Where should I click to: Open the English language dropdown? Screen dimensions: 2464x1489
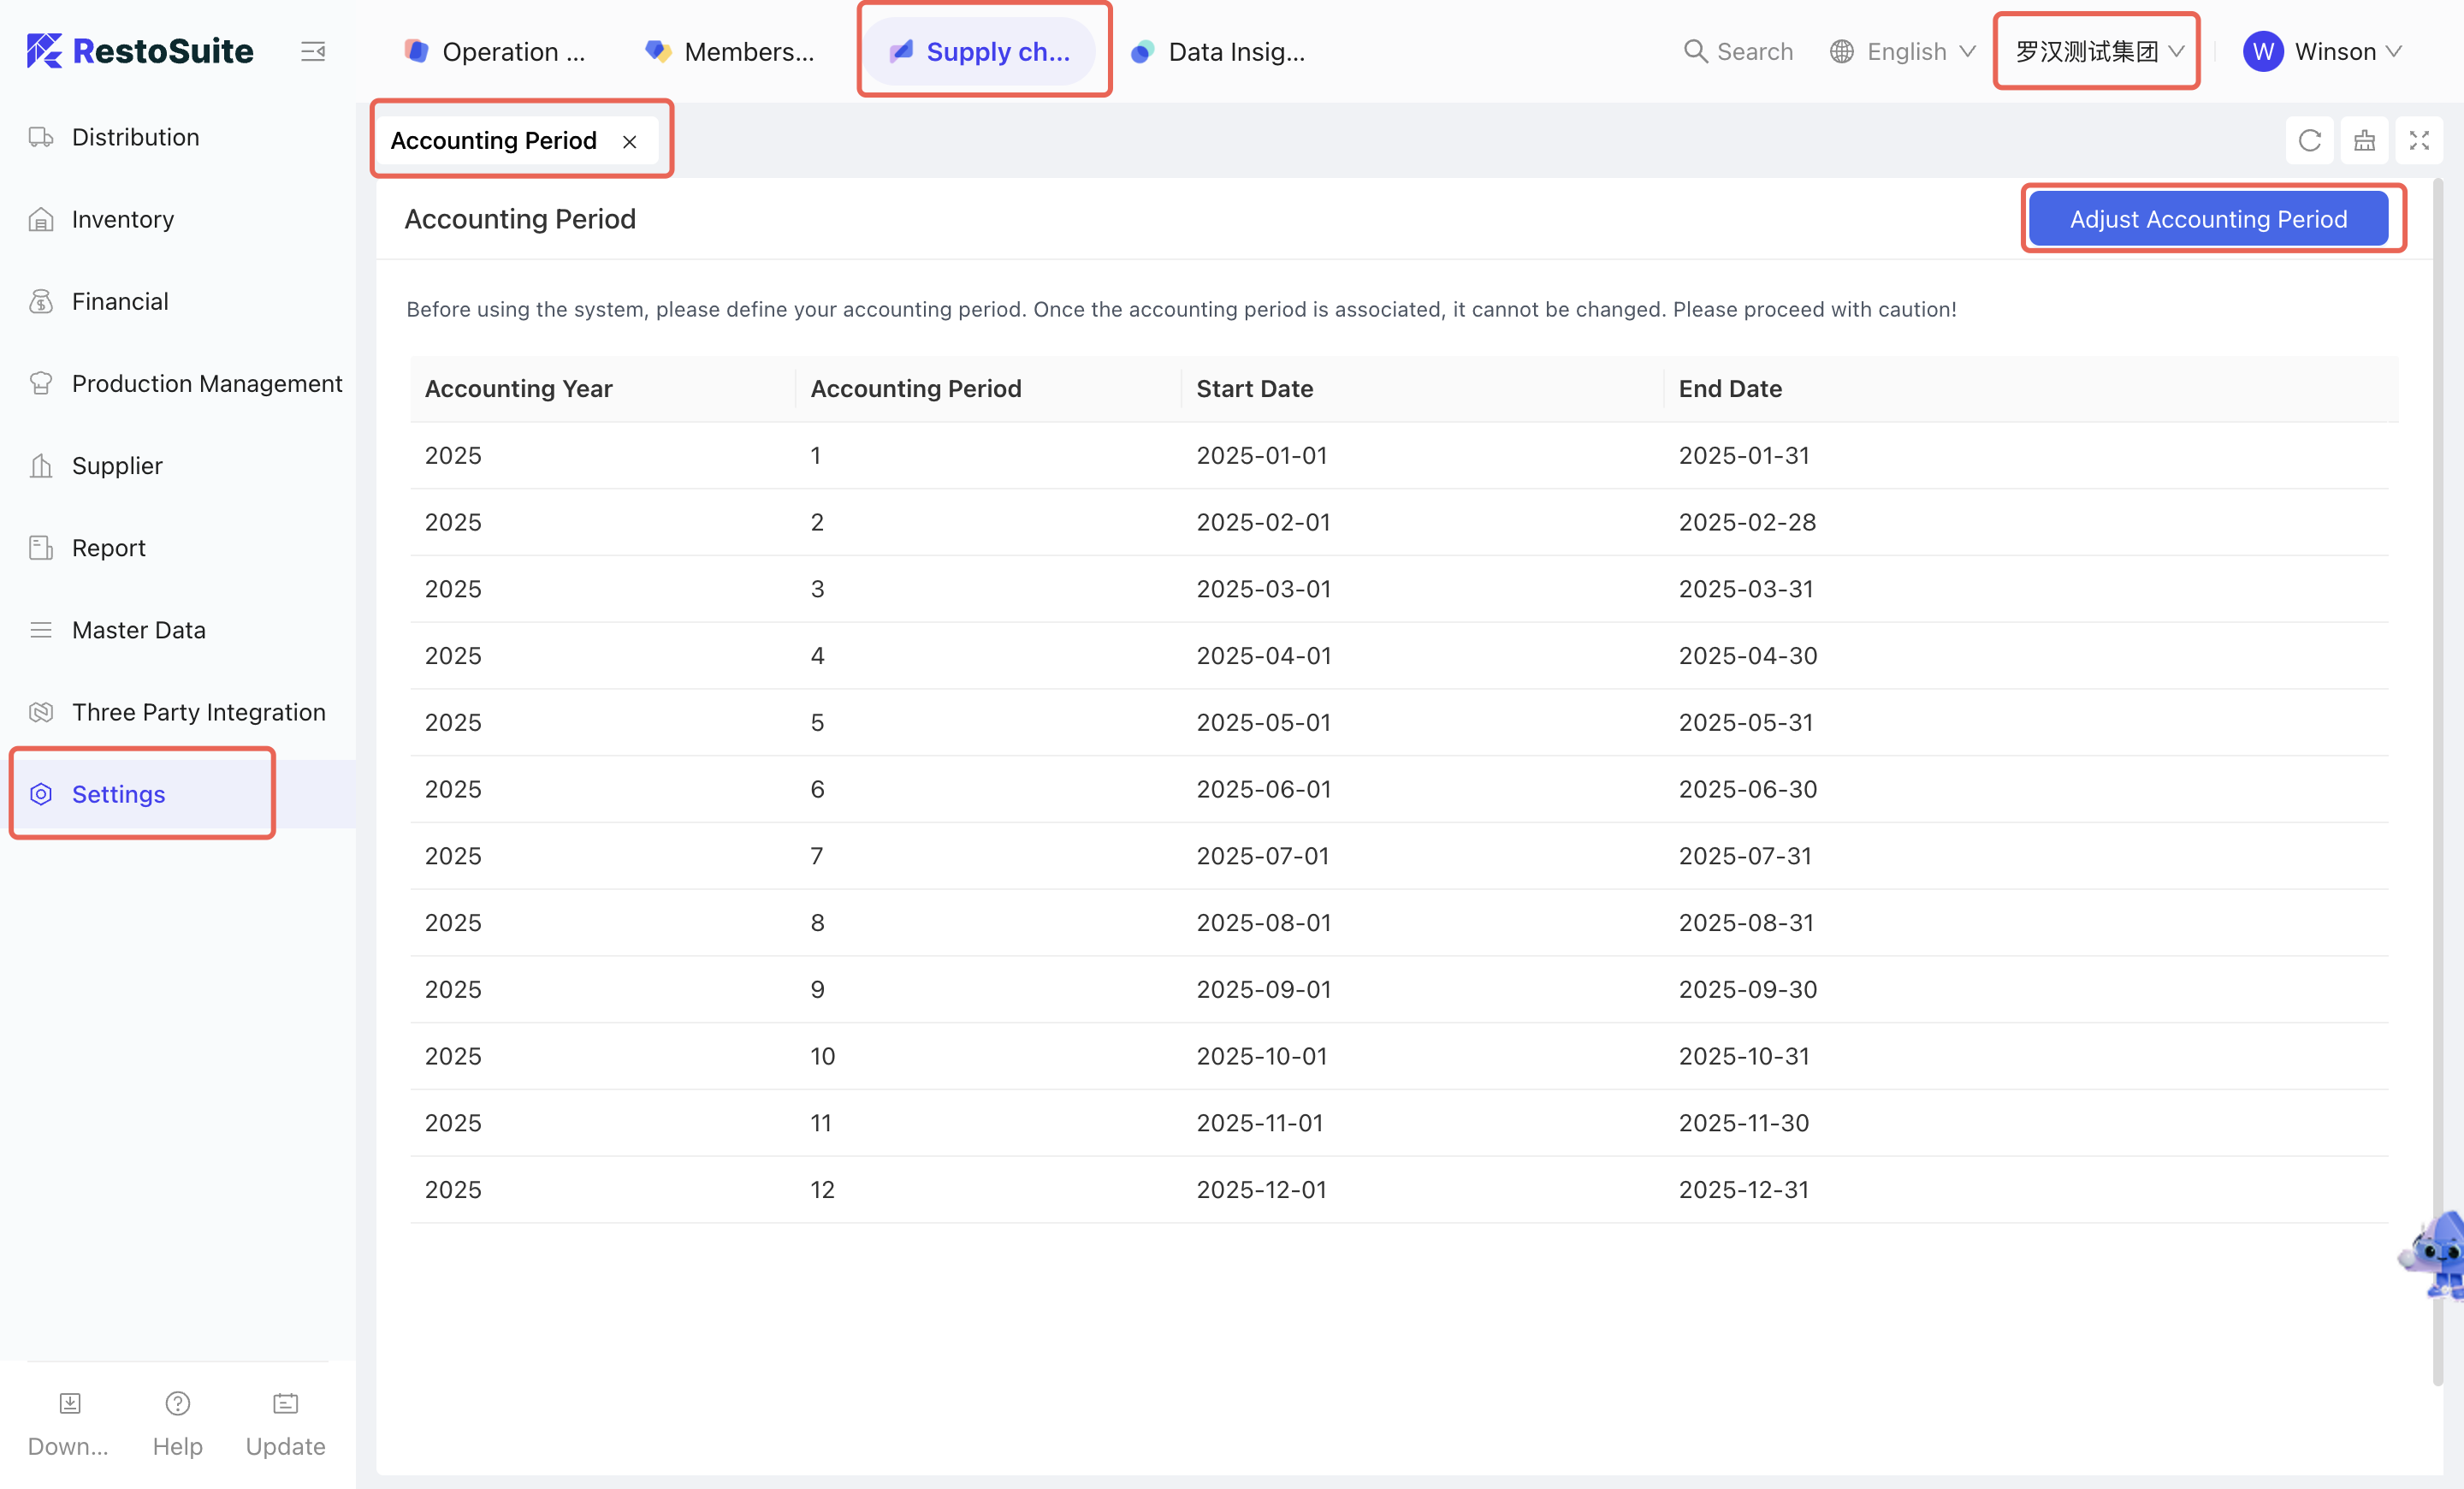(x=1903, y=51)
